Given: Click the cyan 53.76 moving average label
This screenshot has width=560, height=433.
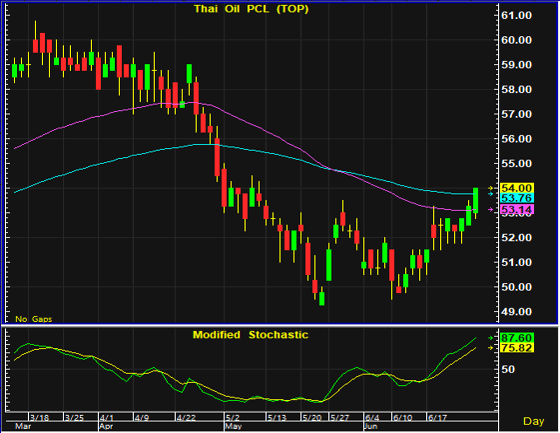Looking at the screenshot, I should pos(516,198).
